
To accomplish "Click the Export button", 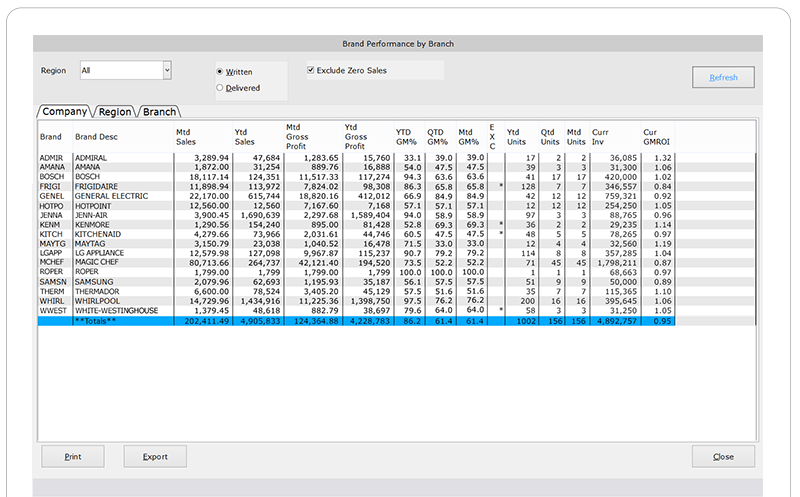I will (x=155, y=457).
